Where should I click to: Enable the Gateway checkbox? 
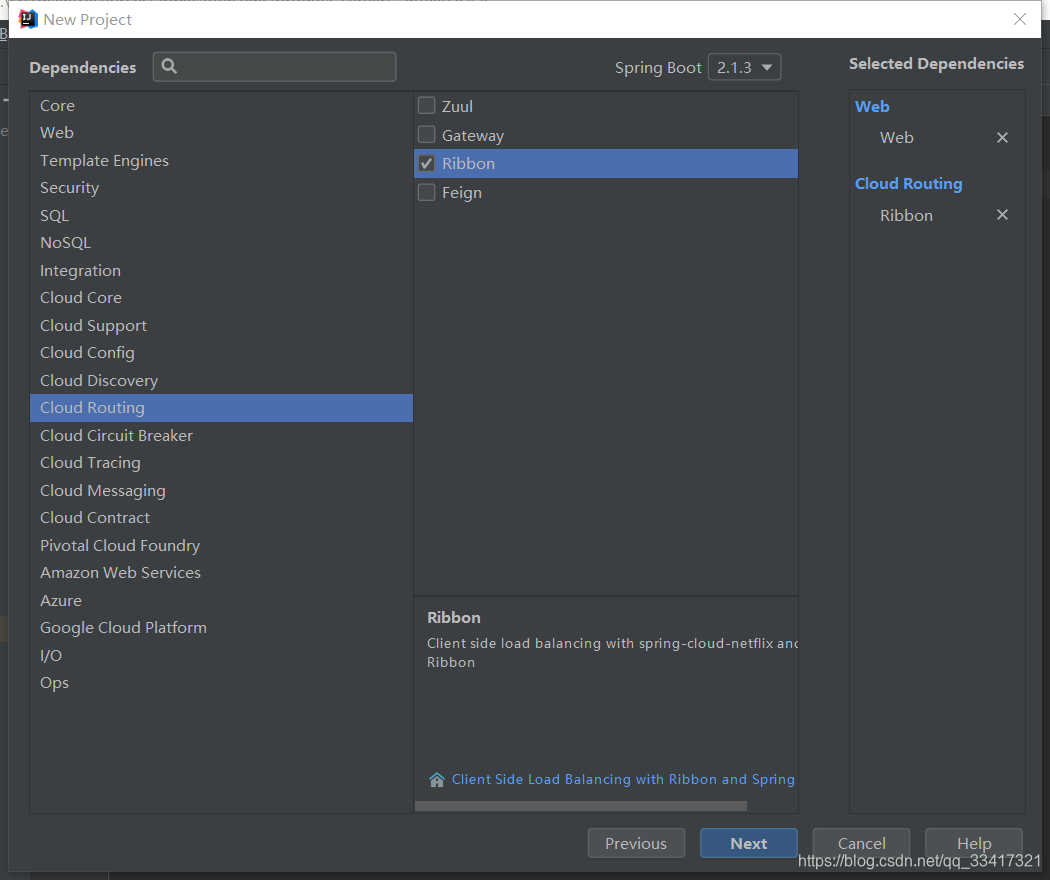pos(427,135)
